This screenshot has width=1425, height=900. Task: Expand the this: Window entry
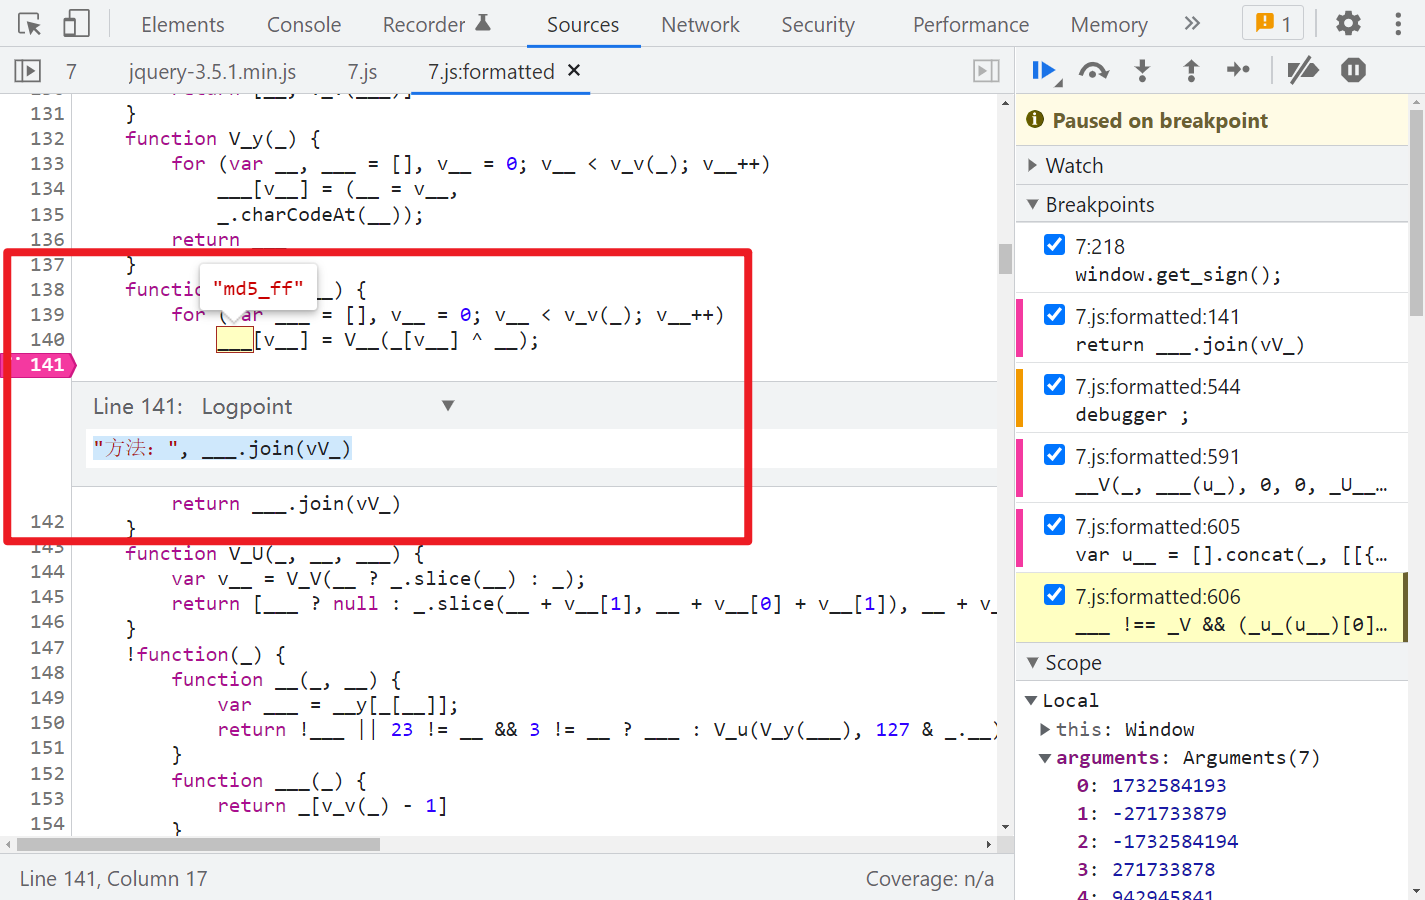[1046, 729]
